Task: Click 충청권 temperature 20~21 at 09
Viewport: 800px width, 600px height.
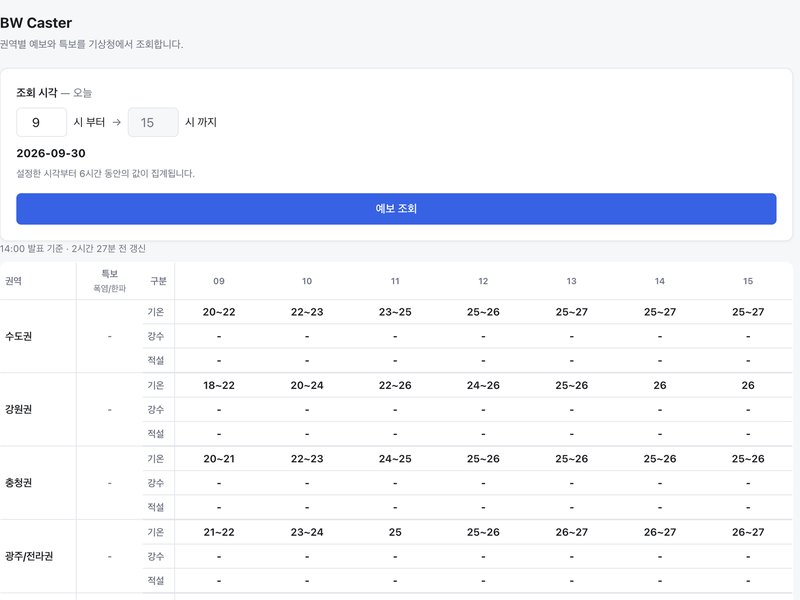Action: click(219, 459)
